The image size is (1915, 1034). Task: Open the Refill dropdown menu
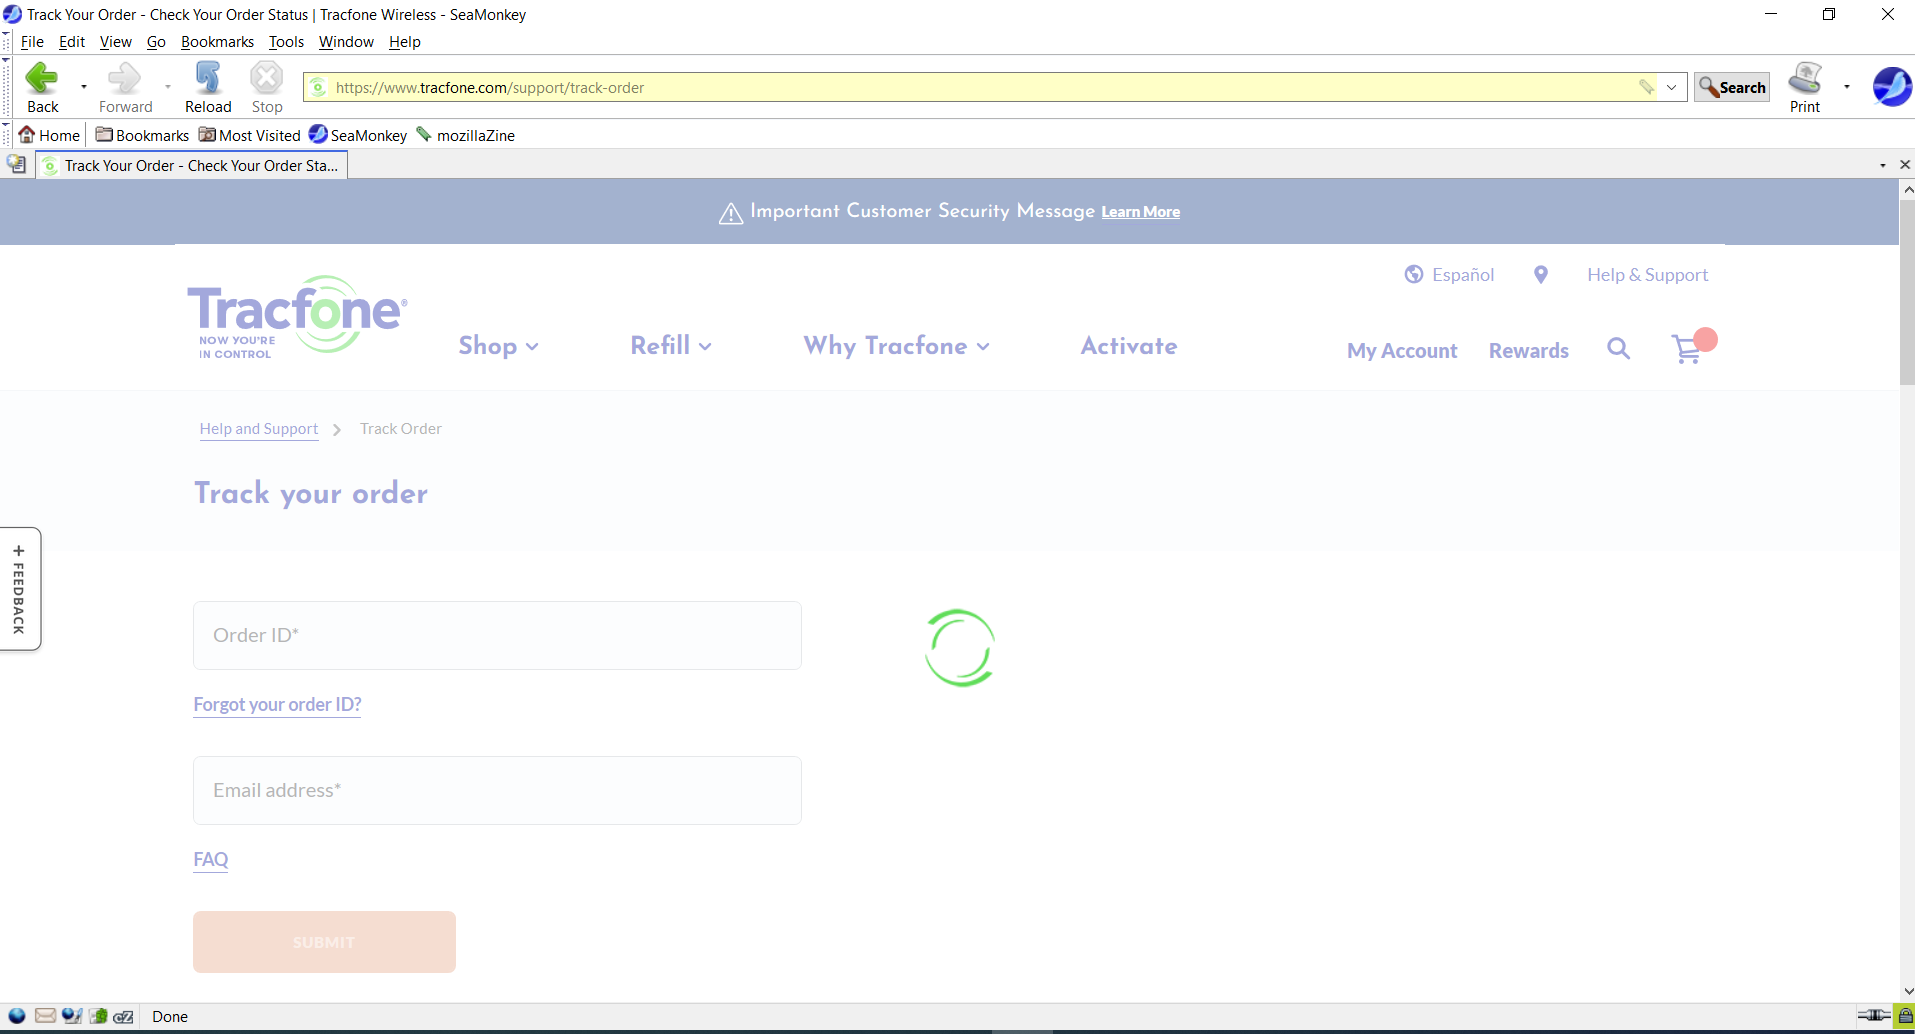669,346
